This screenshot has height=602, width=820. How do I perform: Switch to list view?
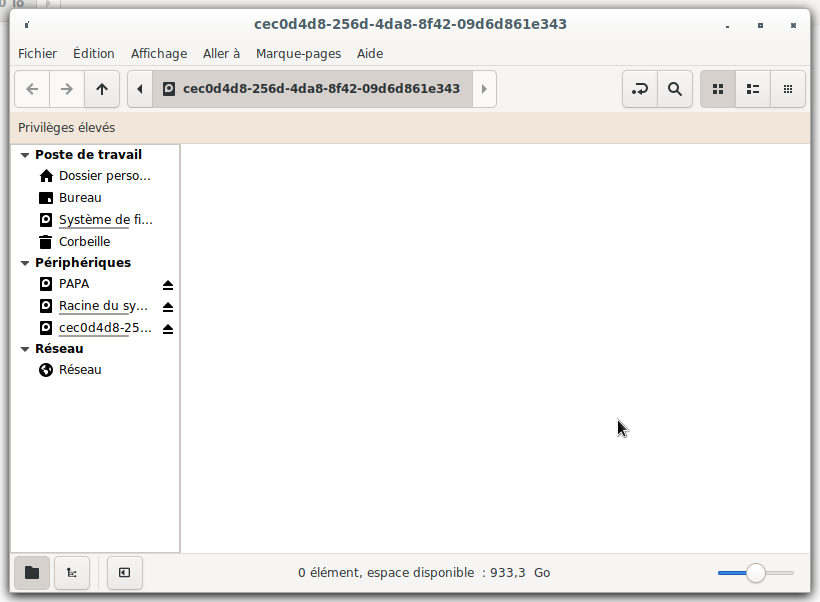point(752,89)
